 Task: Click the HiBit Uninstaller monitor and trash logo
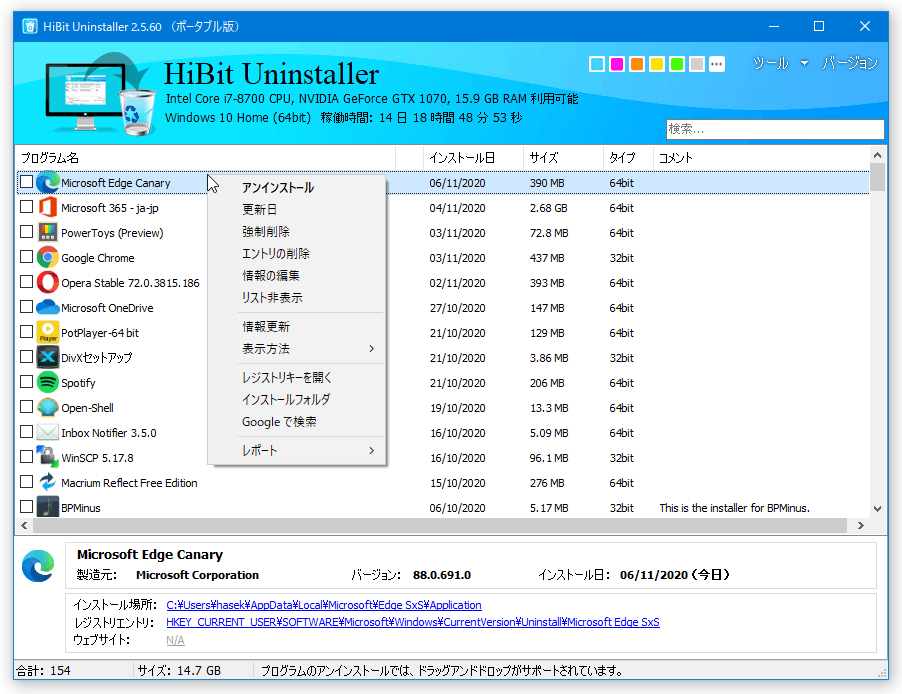(x=100, y=94)
